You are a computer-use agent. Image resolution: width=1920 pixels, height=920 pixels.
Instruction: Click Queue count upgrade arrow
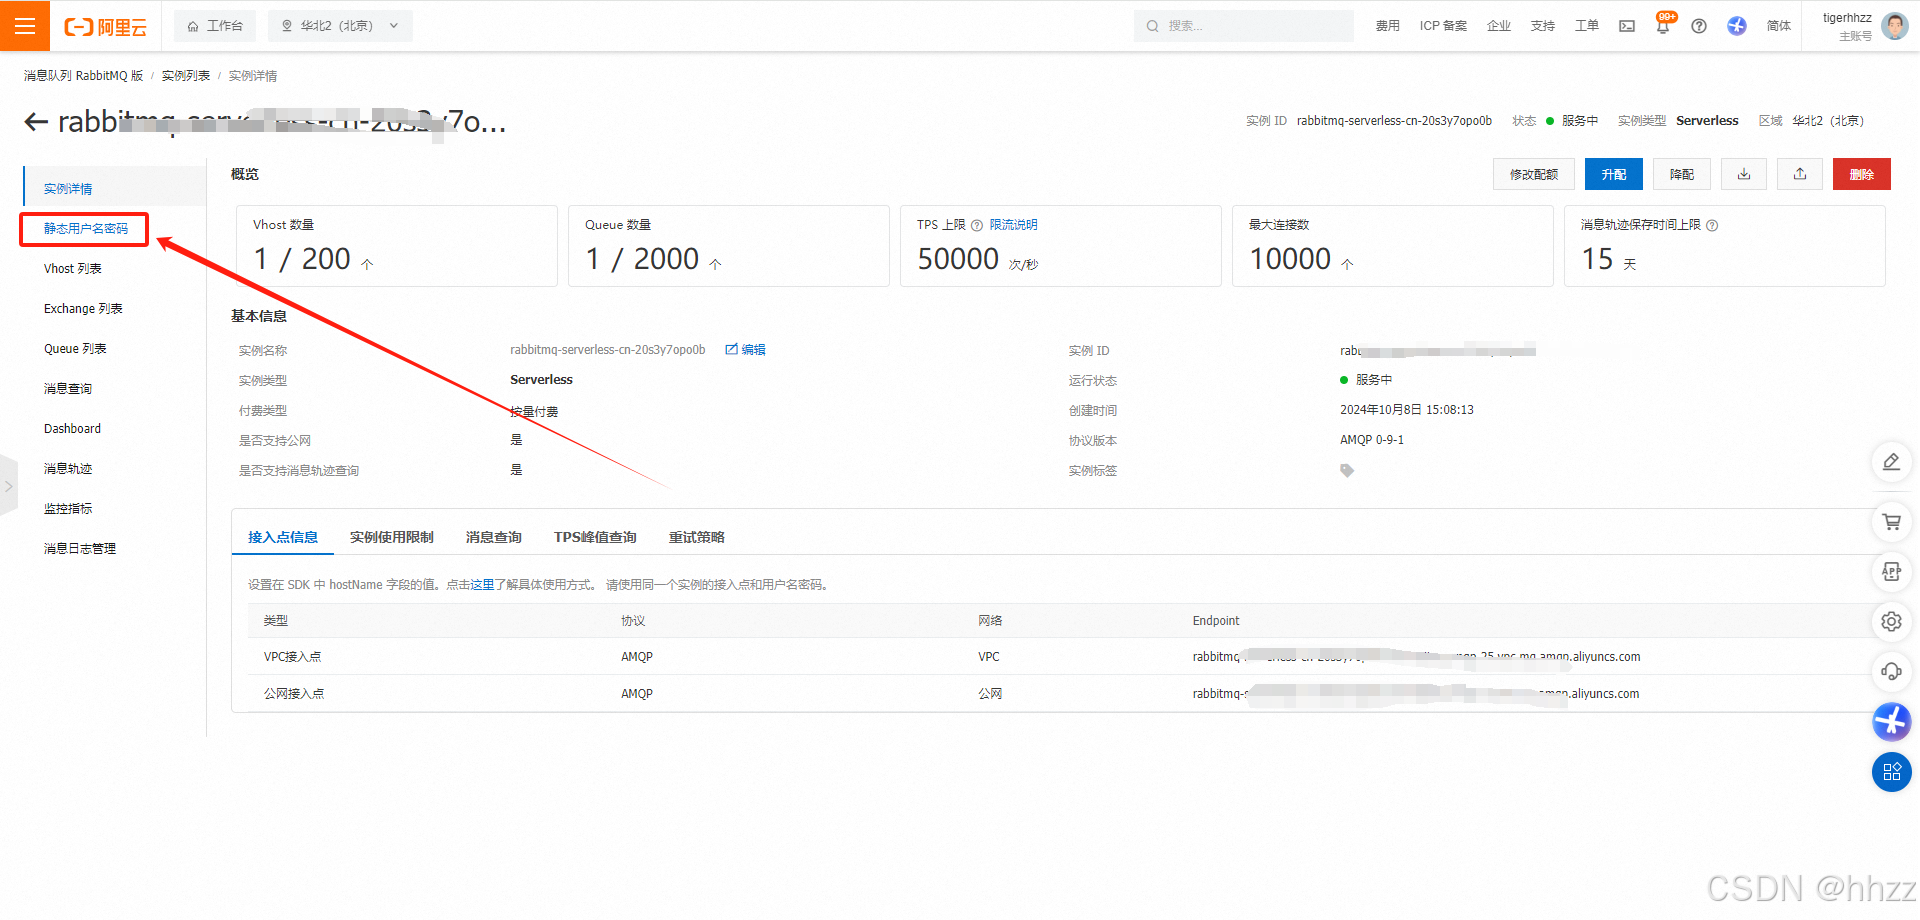tap(715, 264)
